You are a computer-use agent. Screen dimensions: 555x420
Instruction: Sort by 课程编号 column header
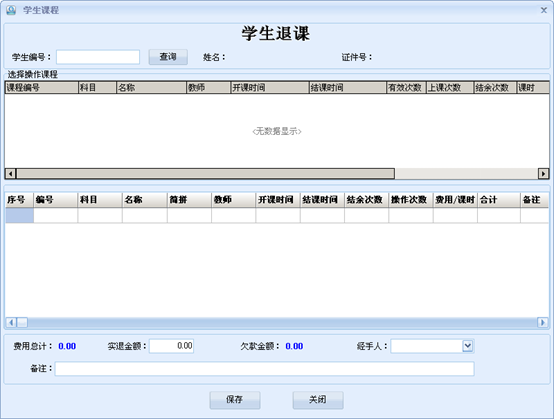point(41,87)
